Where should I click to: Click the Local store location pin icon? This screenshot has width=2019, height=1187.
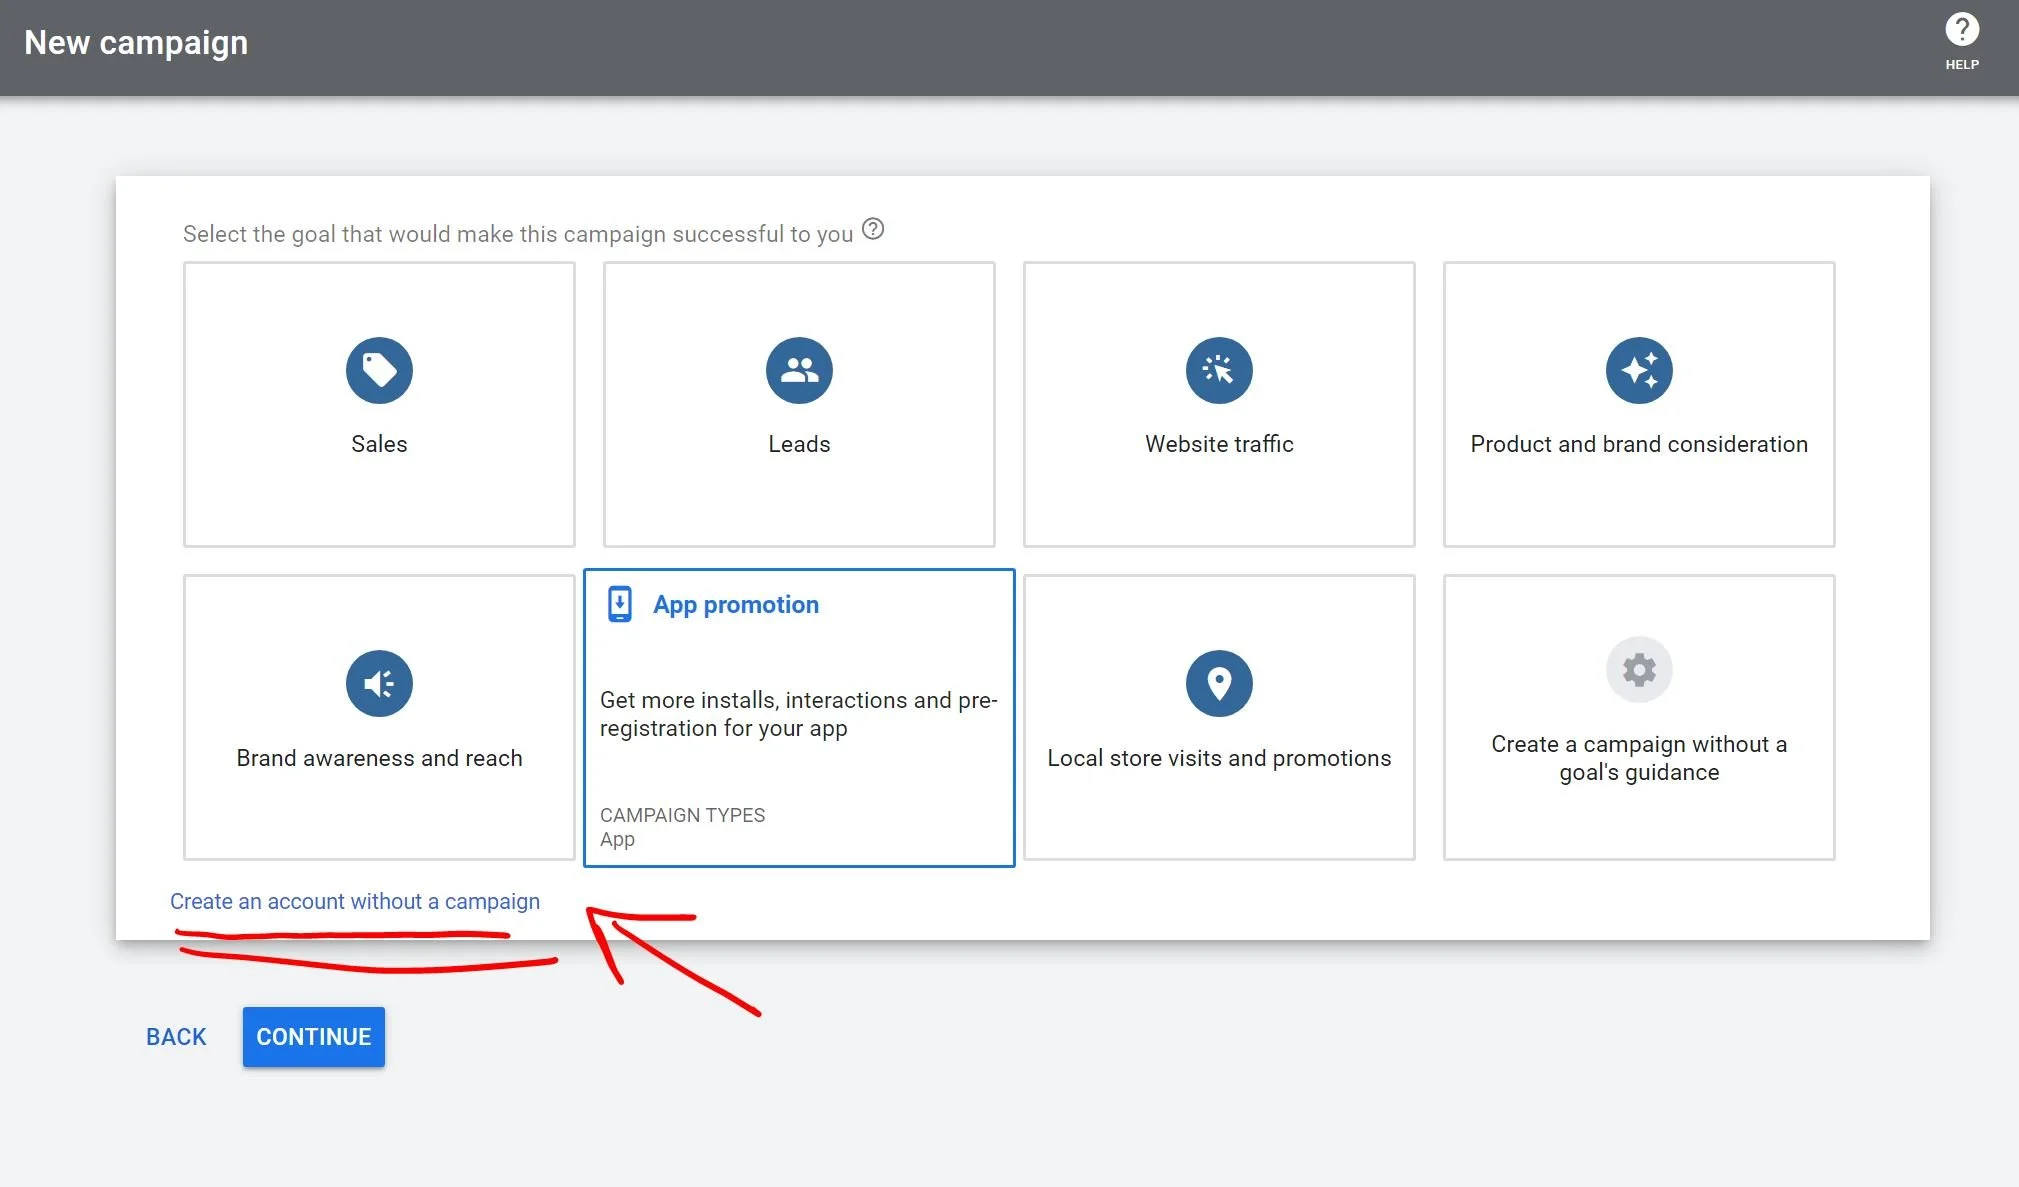(1218, 684)
